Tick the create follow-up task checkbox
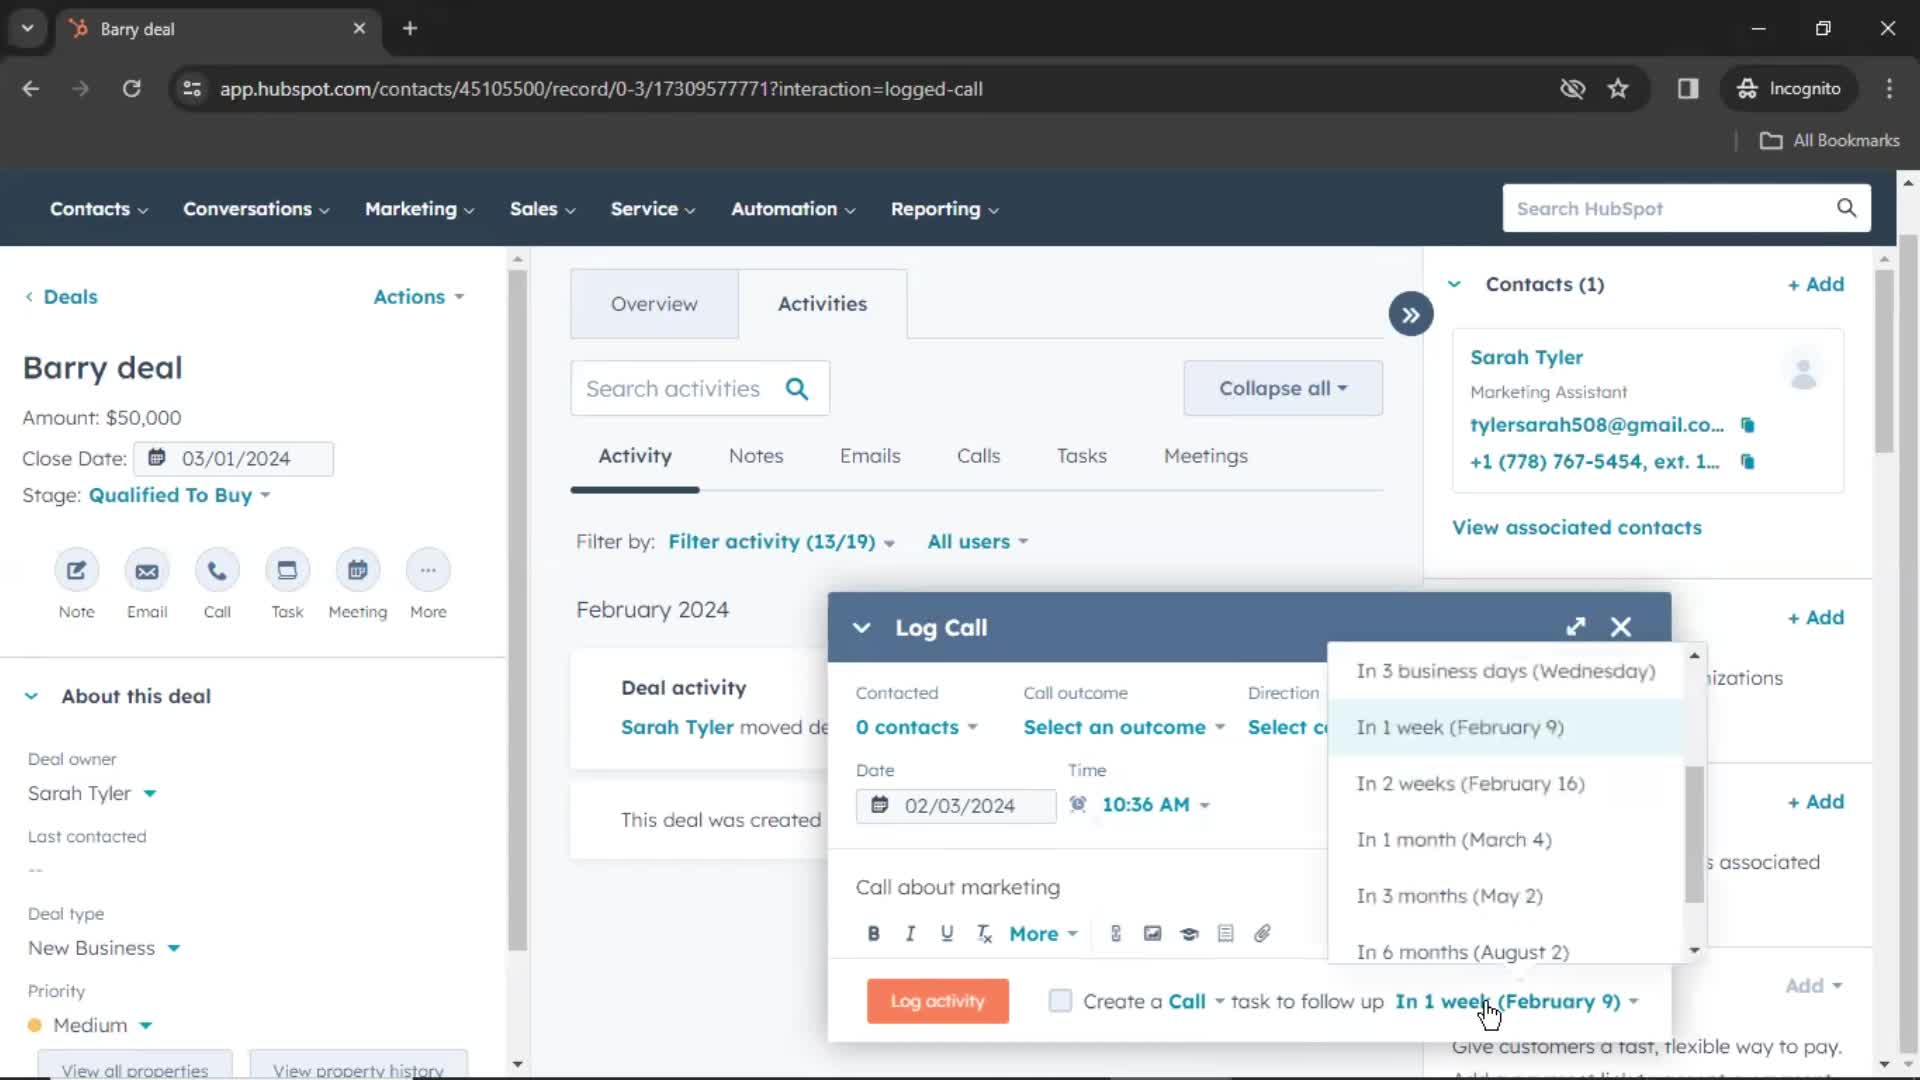The height and width of the screenshot is (1080, 1920). [1060, 1001]
